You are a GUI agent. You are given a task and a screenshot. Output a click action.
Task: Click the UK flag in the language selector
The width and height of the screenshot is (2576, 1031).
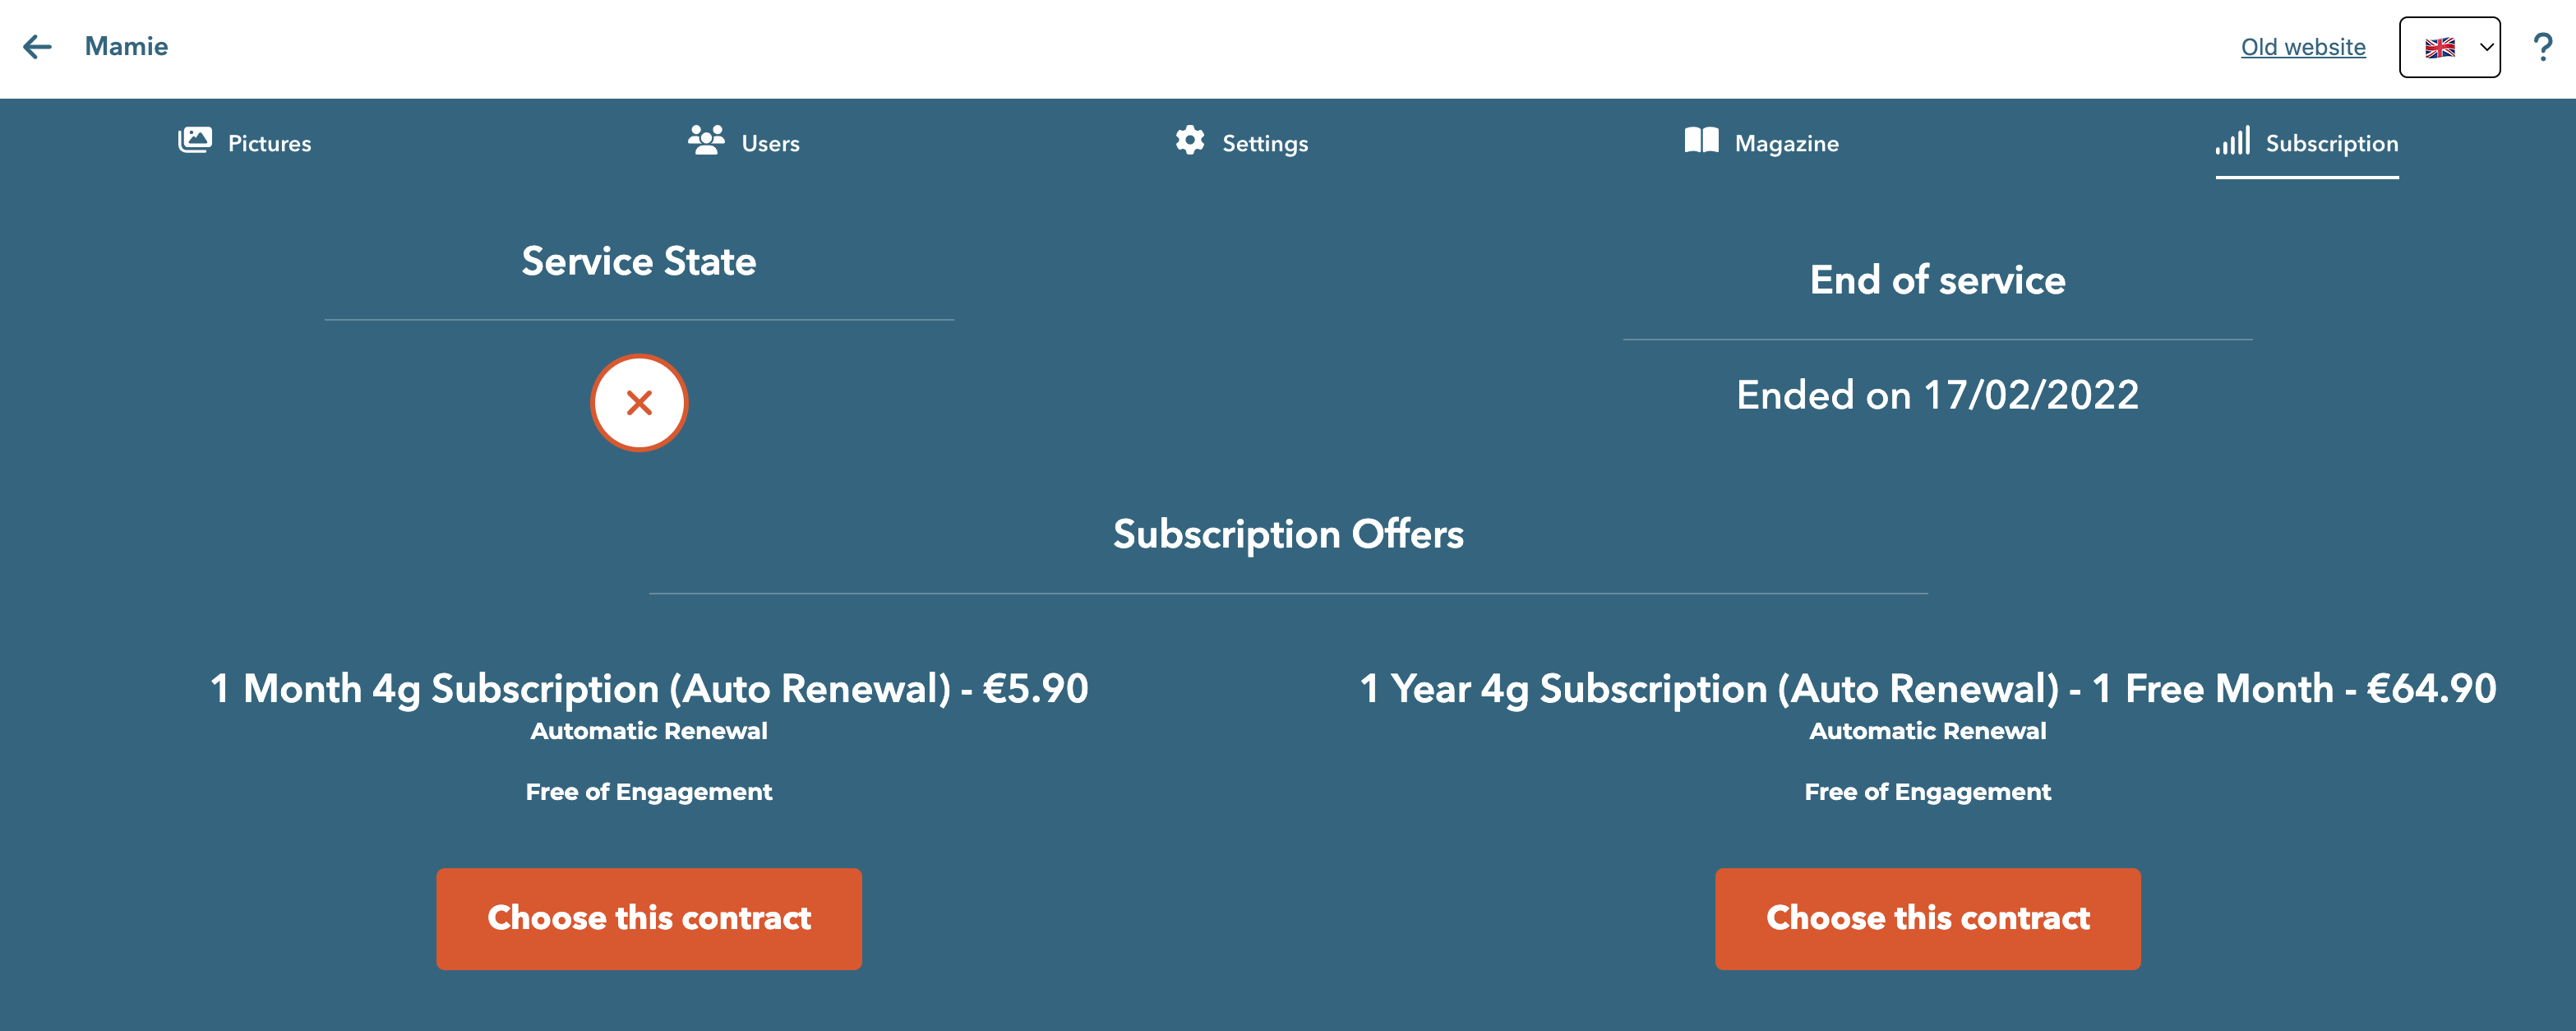[2439, 47]
